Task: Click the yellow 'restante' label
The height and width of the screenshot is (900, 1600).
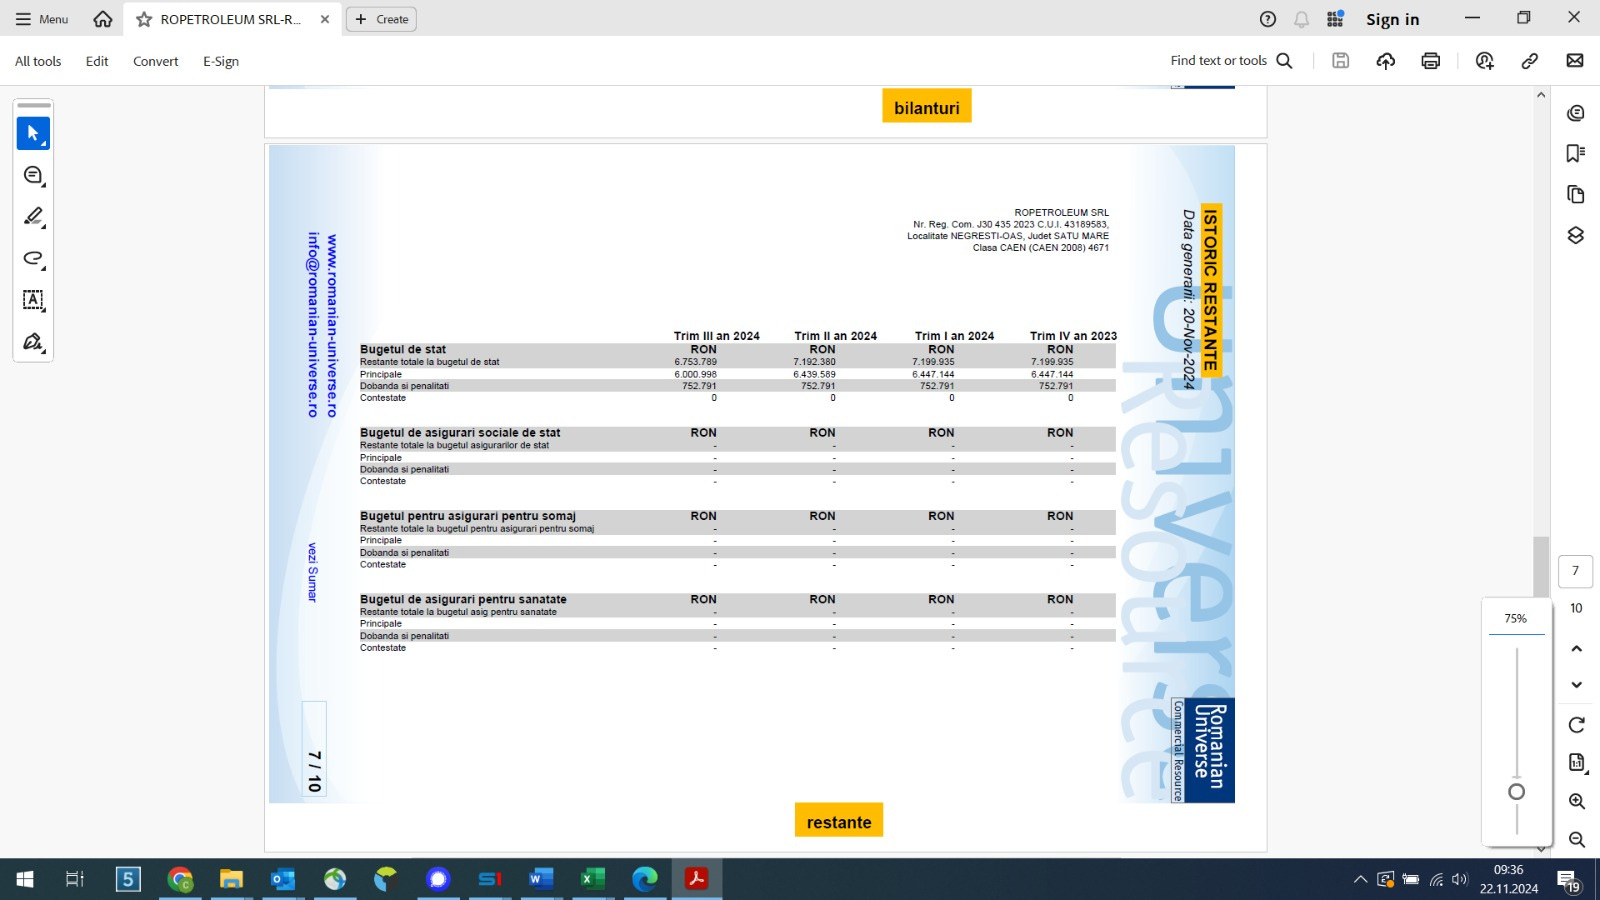Action: pos(839,821)
